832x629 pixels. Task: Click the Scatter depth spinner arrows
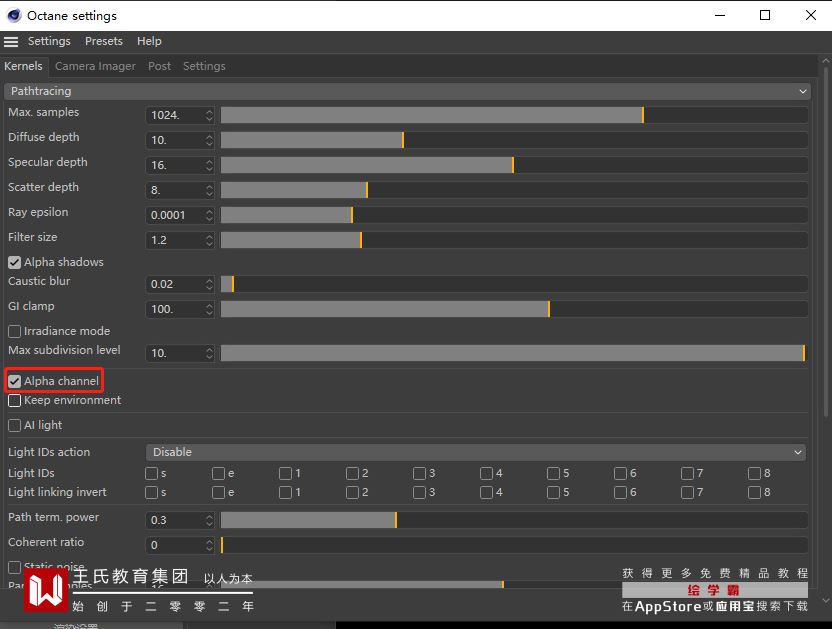[x=210, y=190]
